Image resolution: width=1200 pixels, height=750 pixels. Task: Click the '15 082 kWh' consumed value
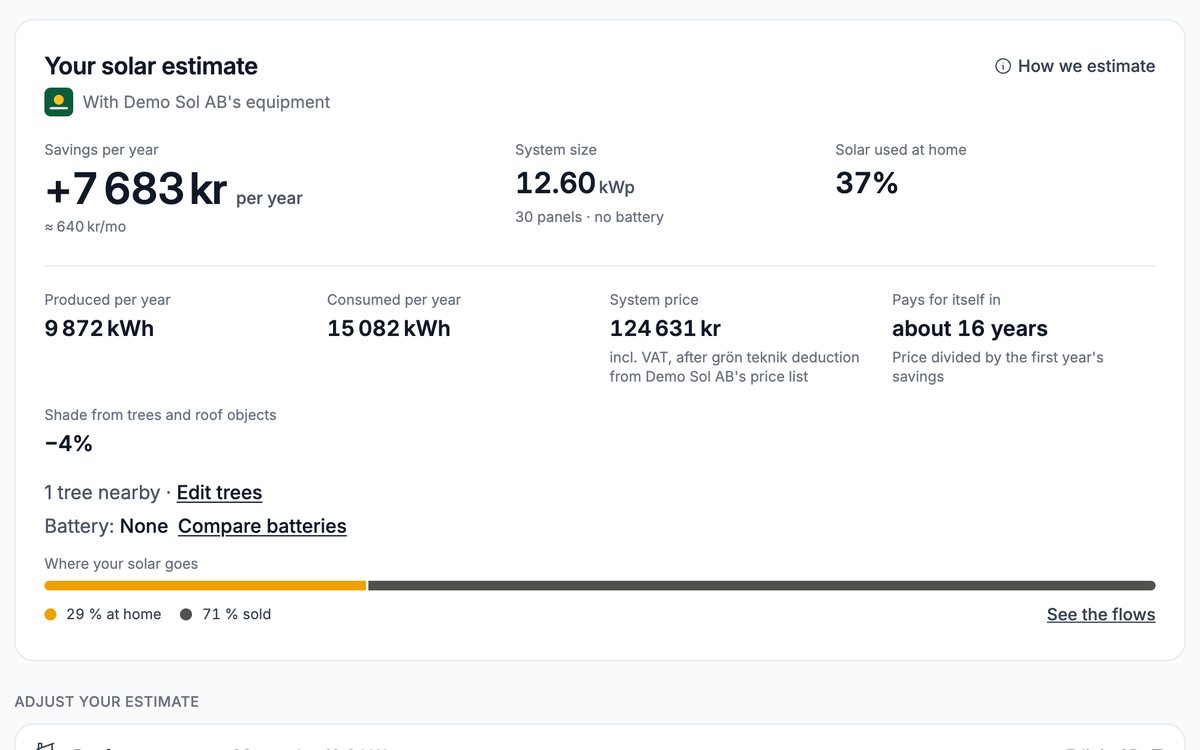point(389,328)
